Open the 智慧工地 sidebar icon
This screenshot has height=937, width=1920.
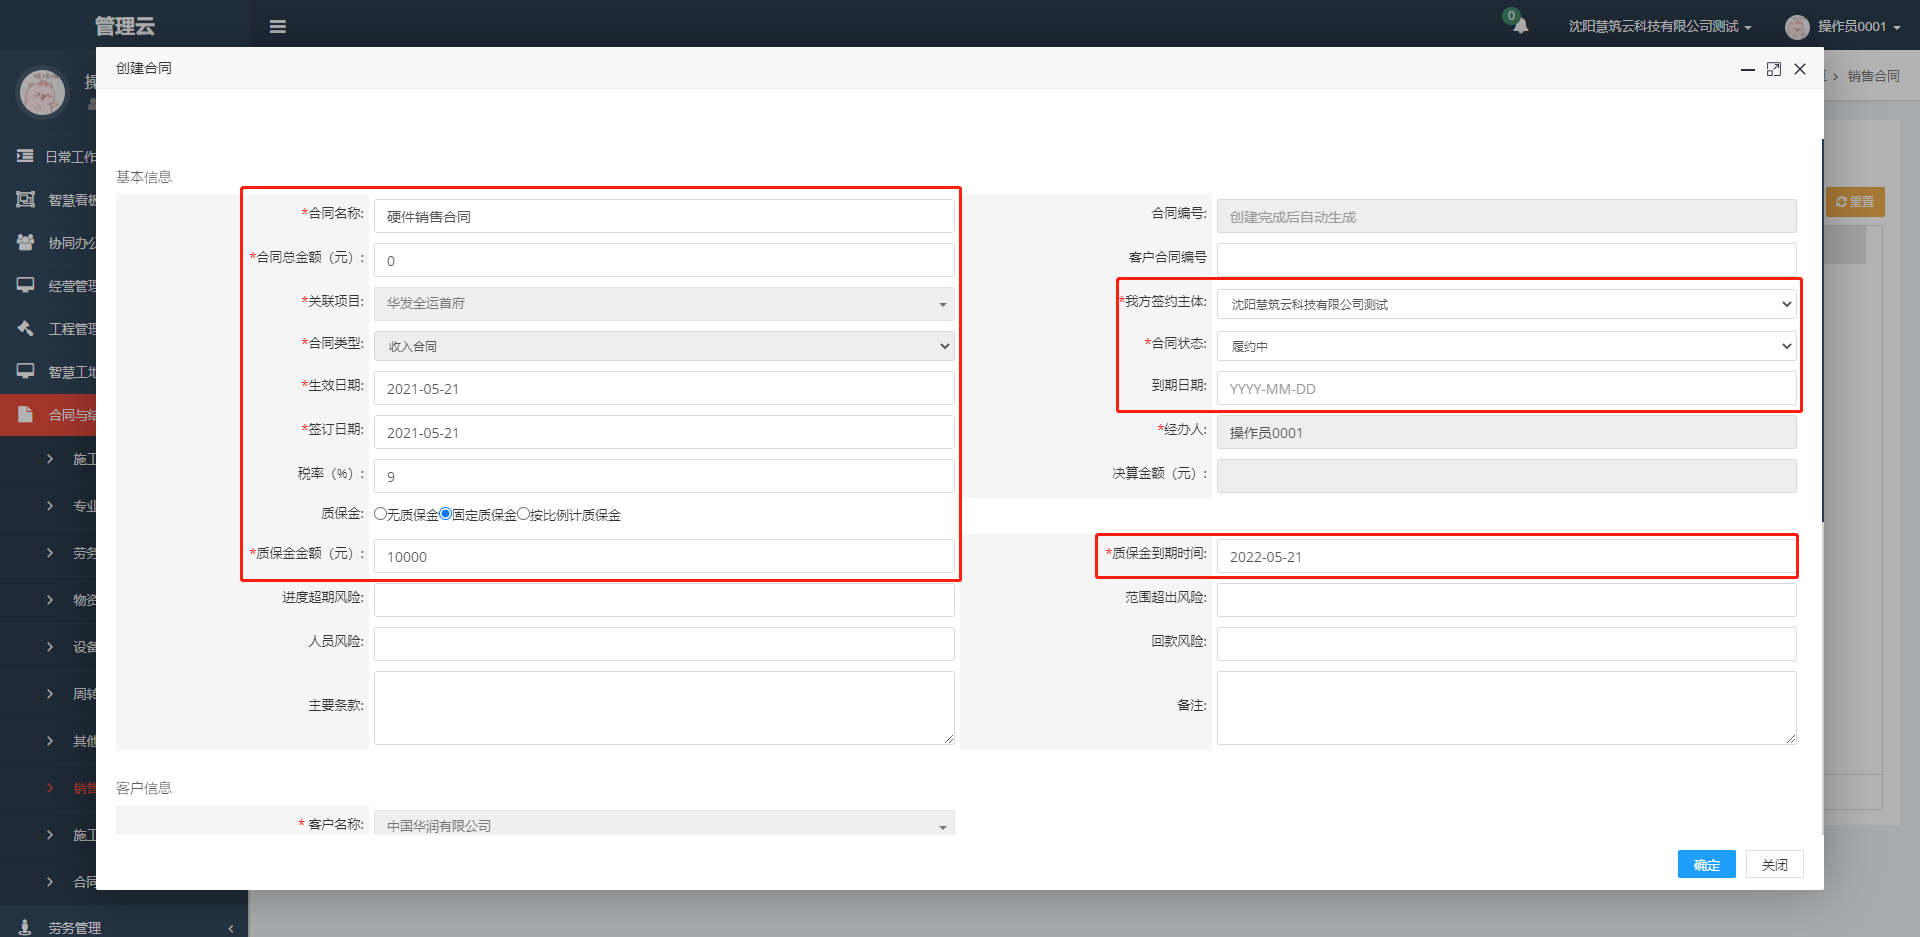coord(26,371)
